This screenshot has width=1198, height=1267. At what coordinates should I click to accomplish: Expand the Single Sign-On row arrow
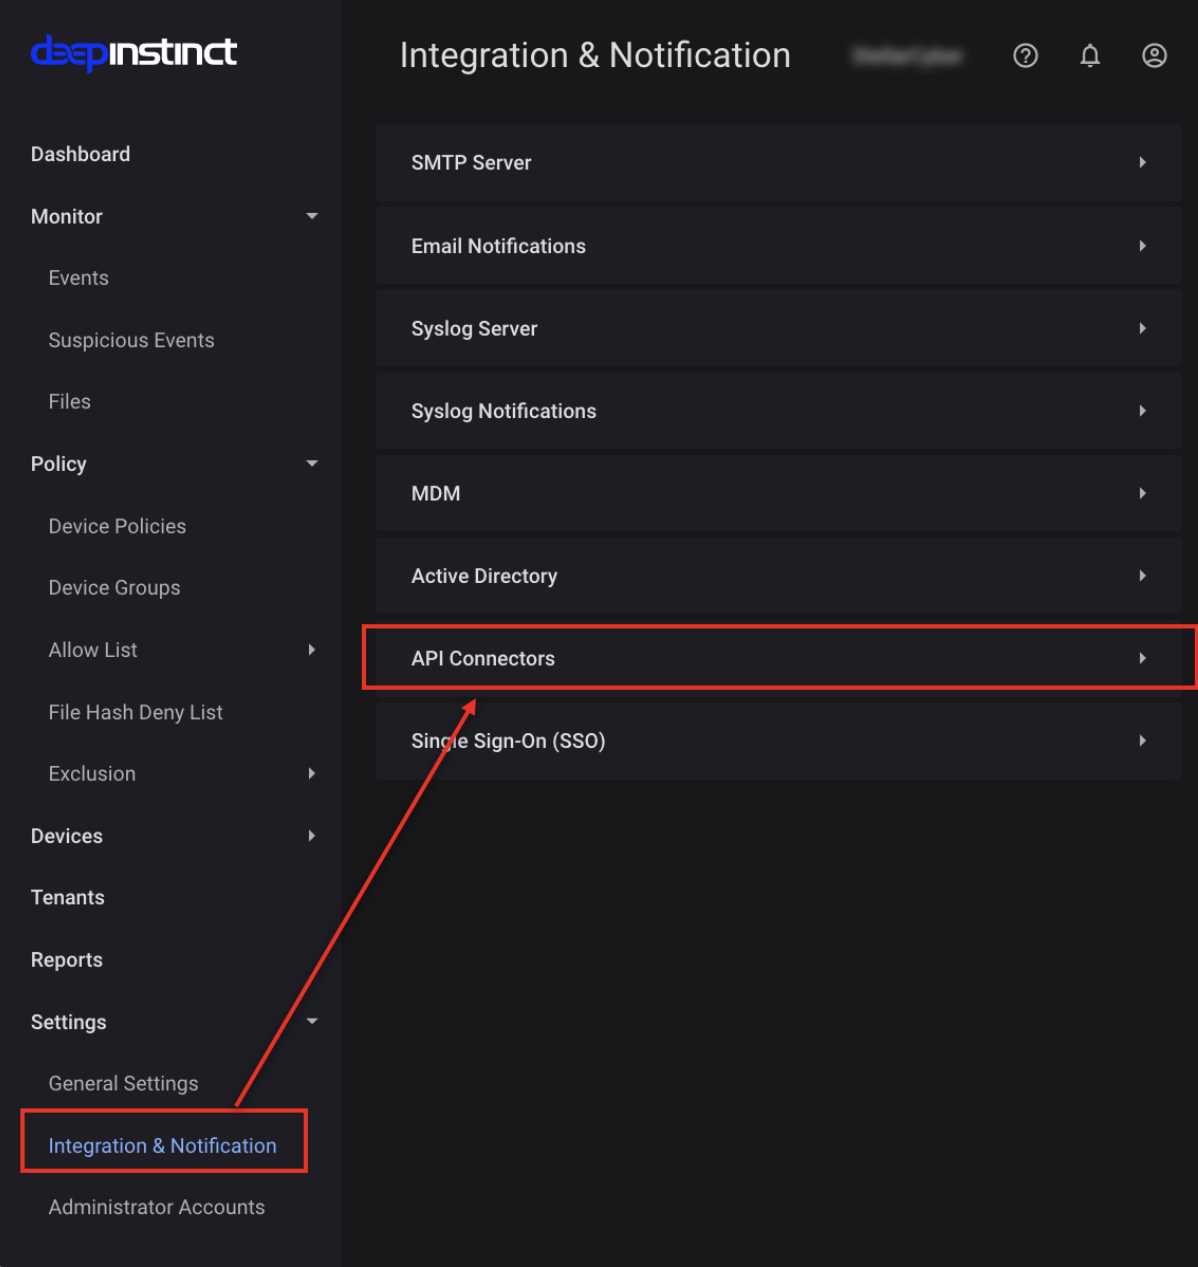click(1142, 741)
